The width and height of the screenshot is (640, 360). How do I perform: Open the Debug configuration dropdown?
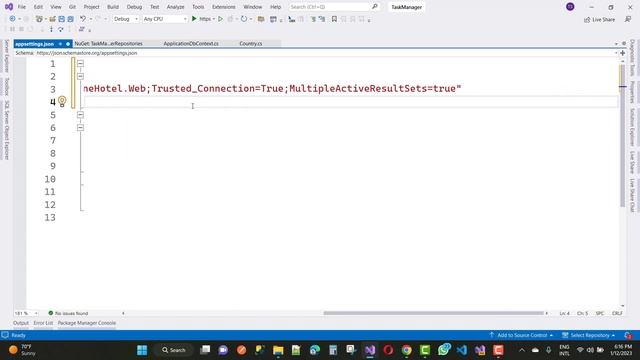coord(125,19)
